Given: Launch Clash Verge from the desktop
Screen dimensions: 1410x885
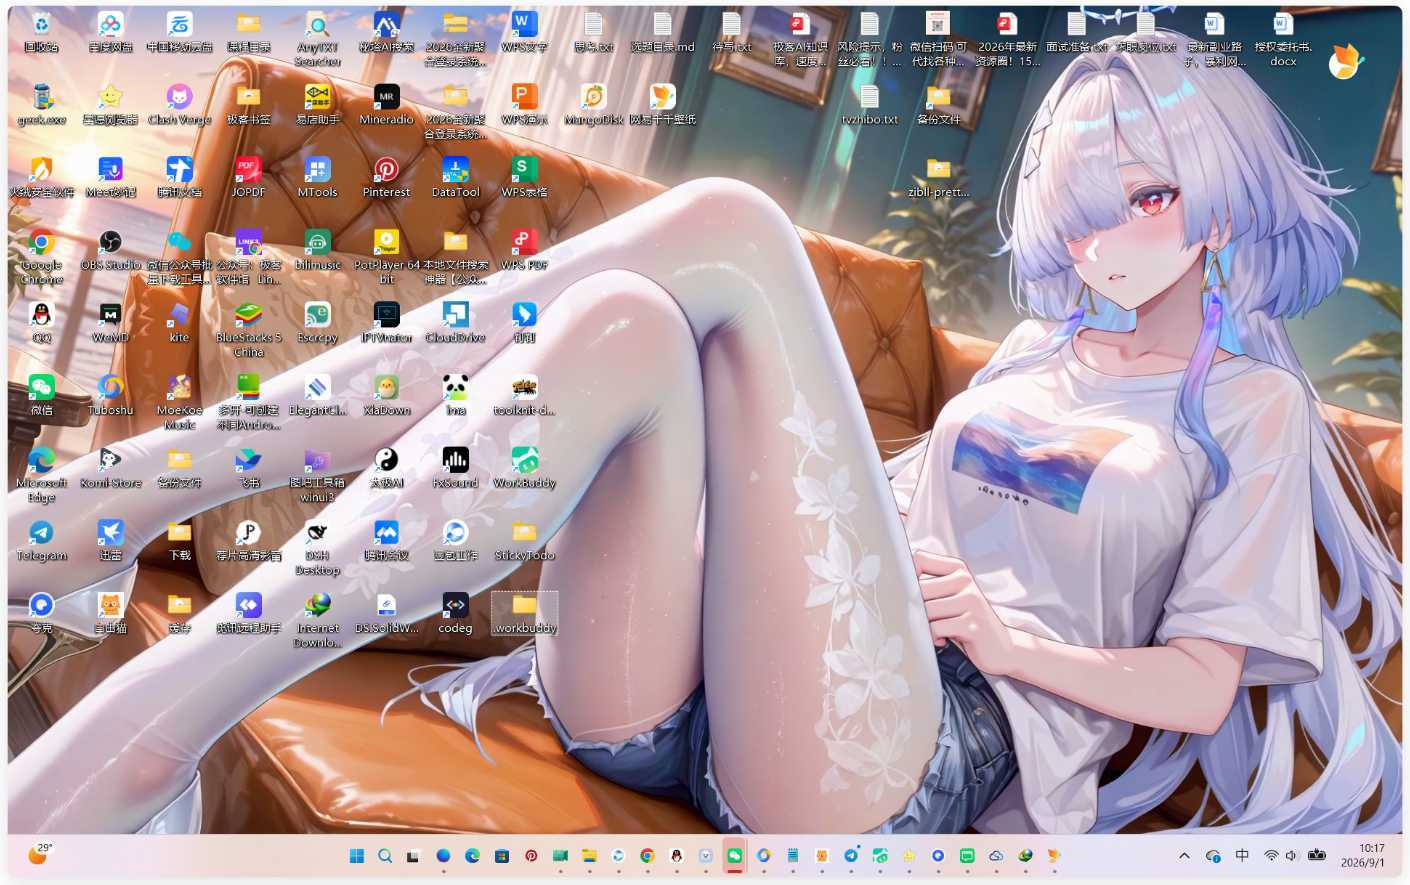Looking at the screenshot, I should point(179,105).
